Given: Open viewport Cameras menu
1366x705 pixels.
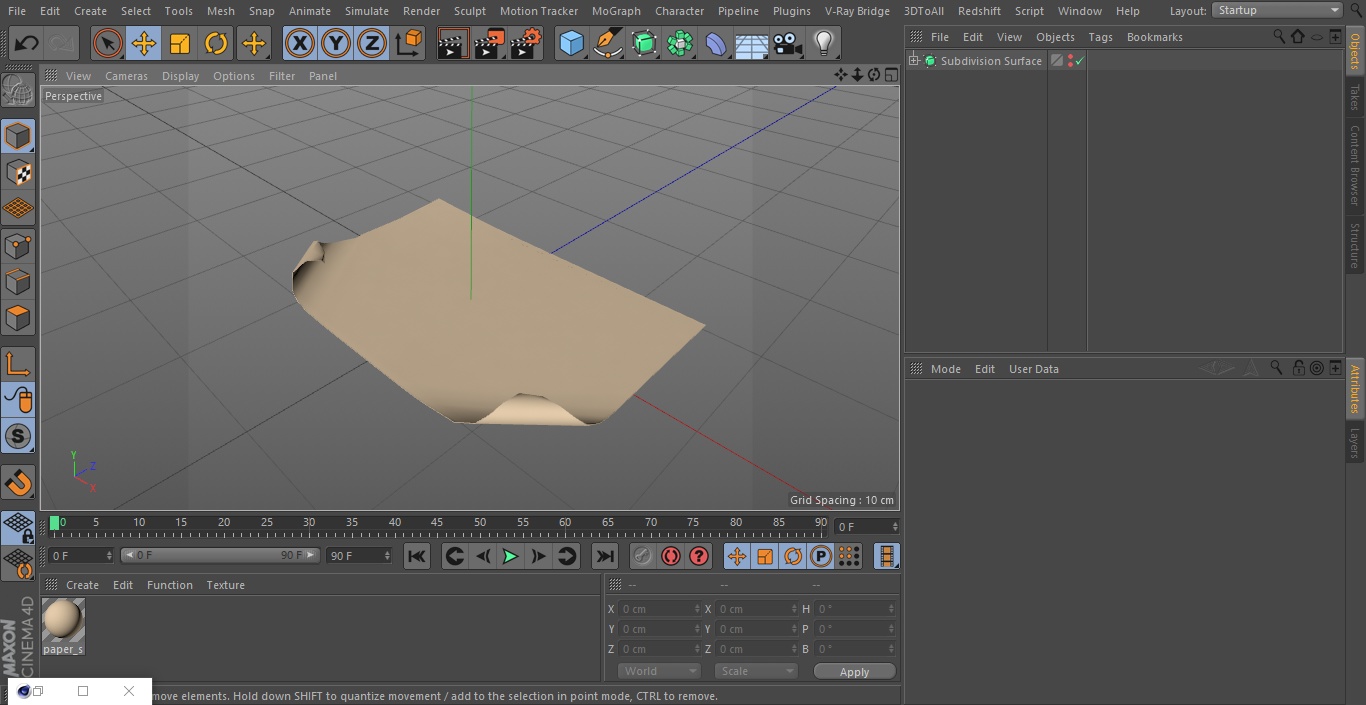Looking at the screenshot, I should [126, 76].
